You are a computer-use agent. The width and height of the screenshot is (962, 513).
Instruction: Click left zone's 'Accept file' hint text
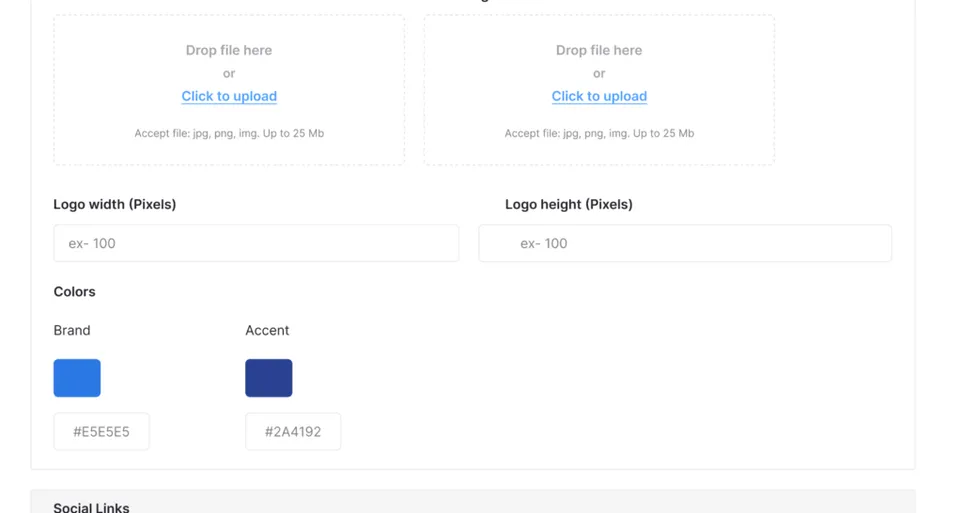pos(229,133)
